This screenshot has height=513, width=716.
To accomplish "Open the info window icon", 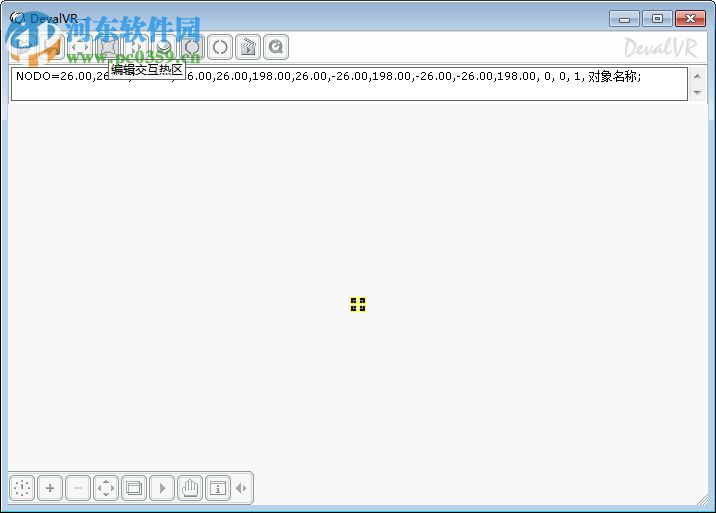I will (x=218, y=488).
